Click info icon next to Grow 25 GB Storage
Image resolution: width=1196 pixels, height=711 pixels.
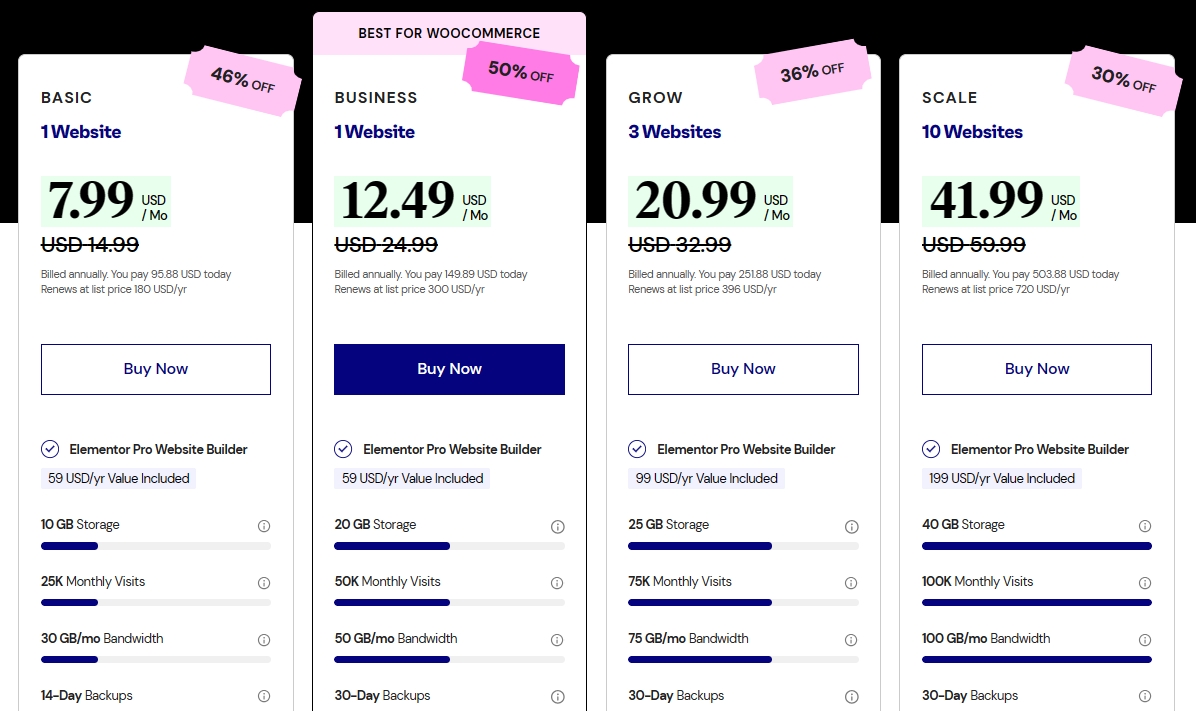click(x=852, y=526)
